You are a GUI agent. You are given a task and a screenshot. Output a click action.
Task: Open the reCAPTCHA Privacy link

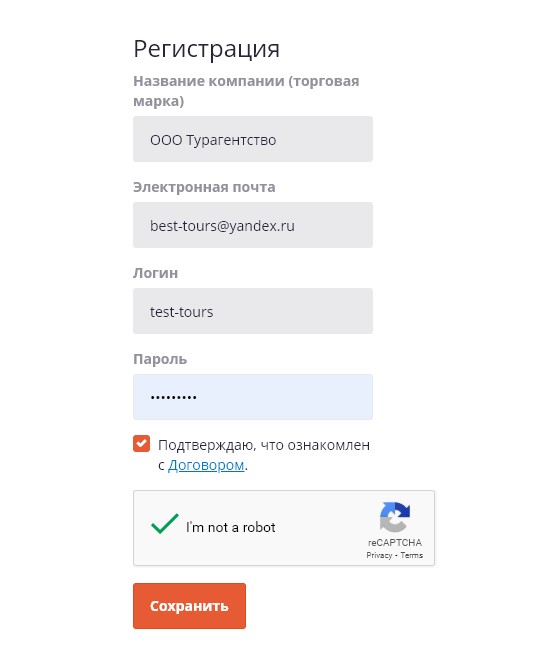[x=379, y=555]
